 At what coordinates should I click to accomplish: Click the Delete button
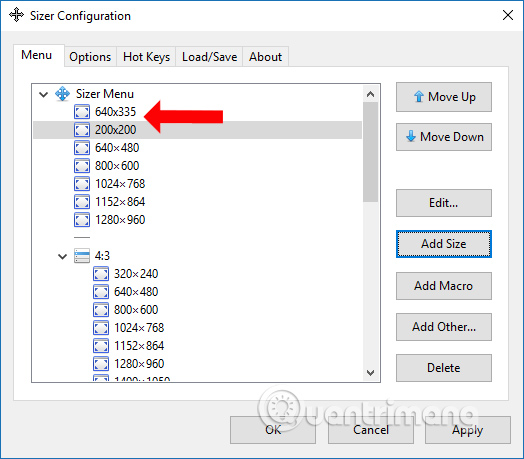pos(444,368)
